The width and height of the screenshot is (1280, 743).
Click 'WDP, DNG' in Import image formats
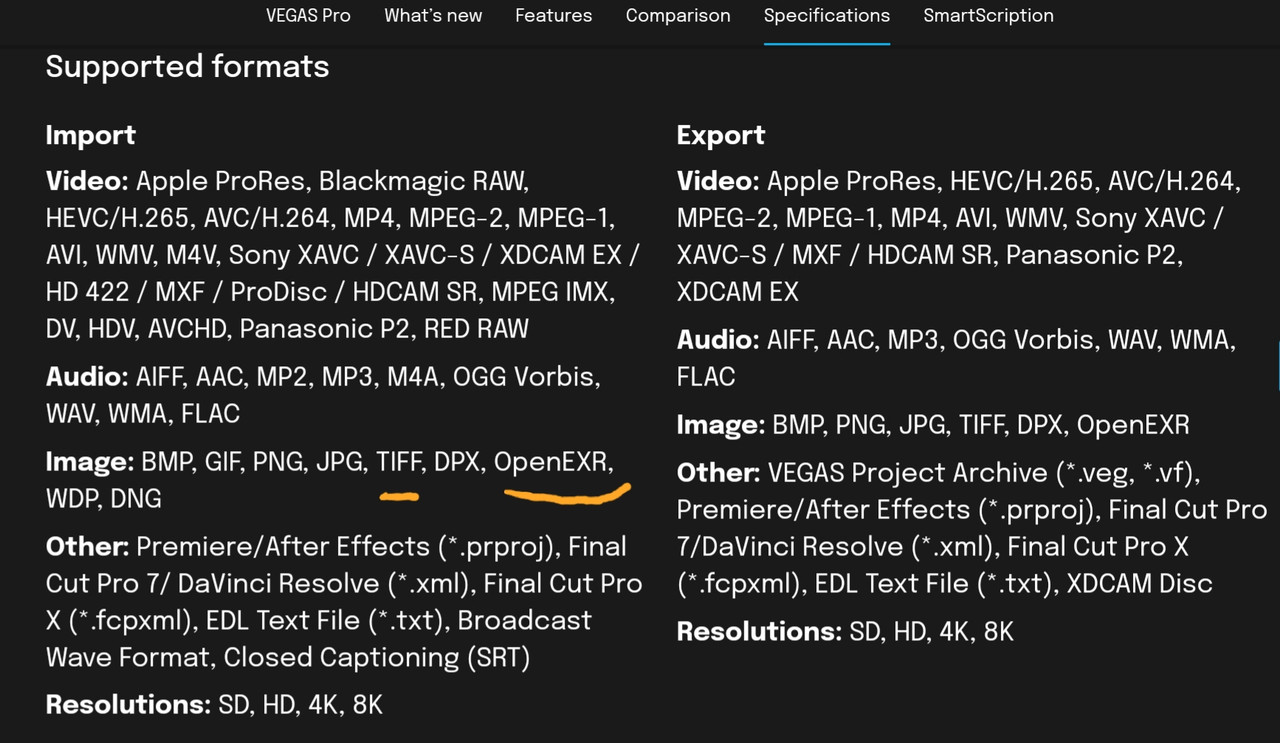point(104,499)
